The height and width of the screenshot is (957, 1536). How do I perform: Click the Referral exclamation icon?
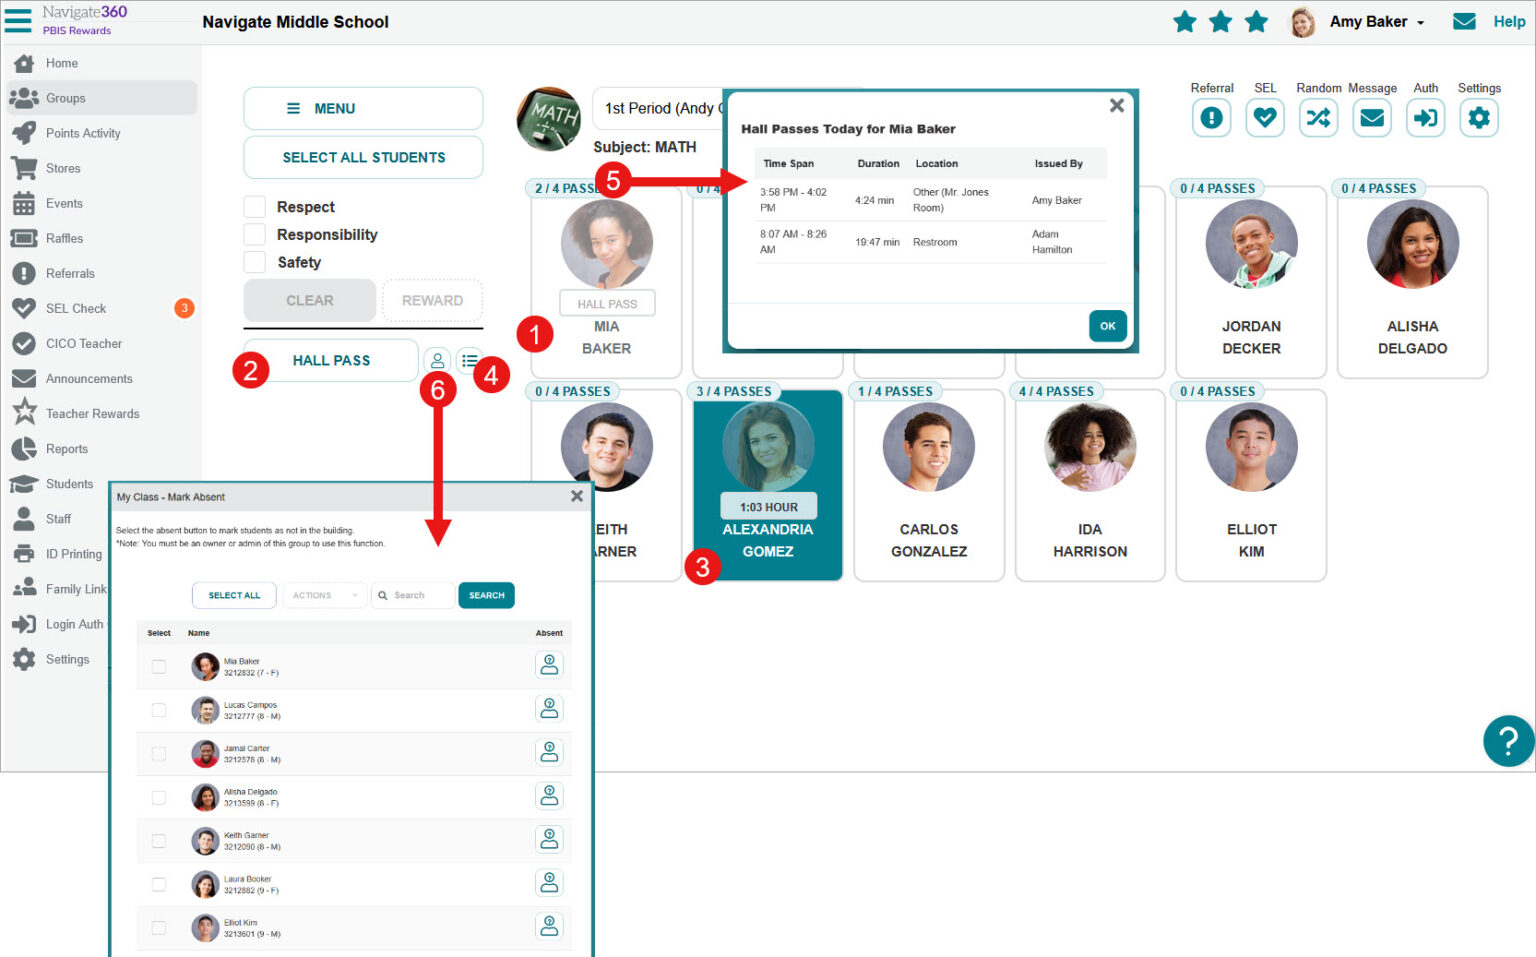pyautogui.click(x=1211, y=118)
